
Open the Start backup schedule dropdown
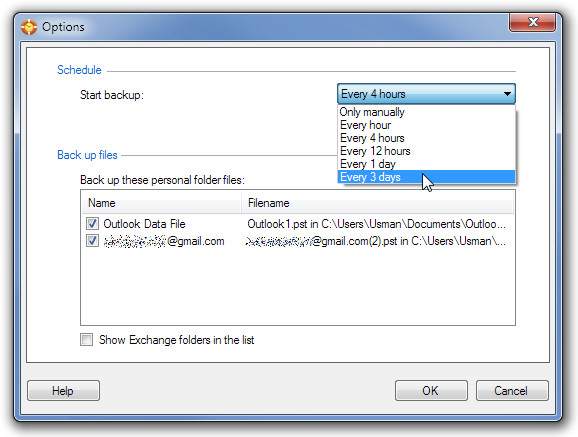[x=426, y=94]
